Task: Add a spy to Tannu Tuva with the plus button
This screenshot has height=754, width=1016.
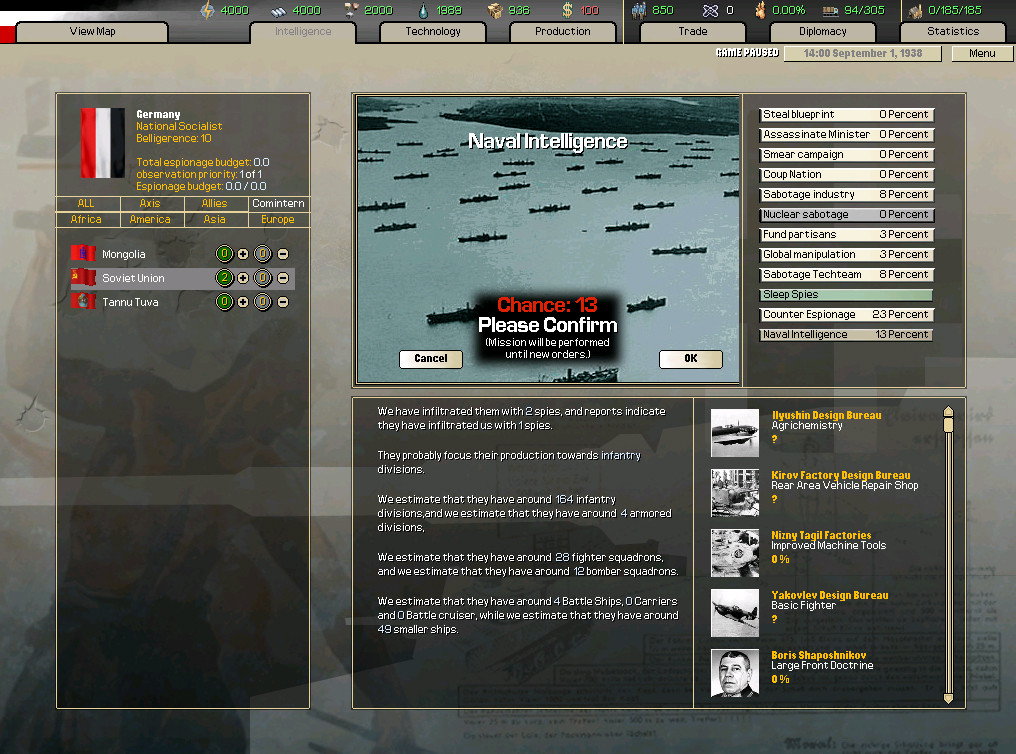Action: tap(243, 302)
